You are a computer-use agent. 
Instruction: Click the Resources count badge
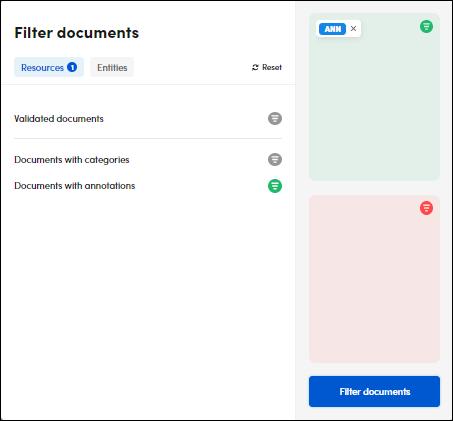point(72,67)
